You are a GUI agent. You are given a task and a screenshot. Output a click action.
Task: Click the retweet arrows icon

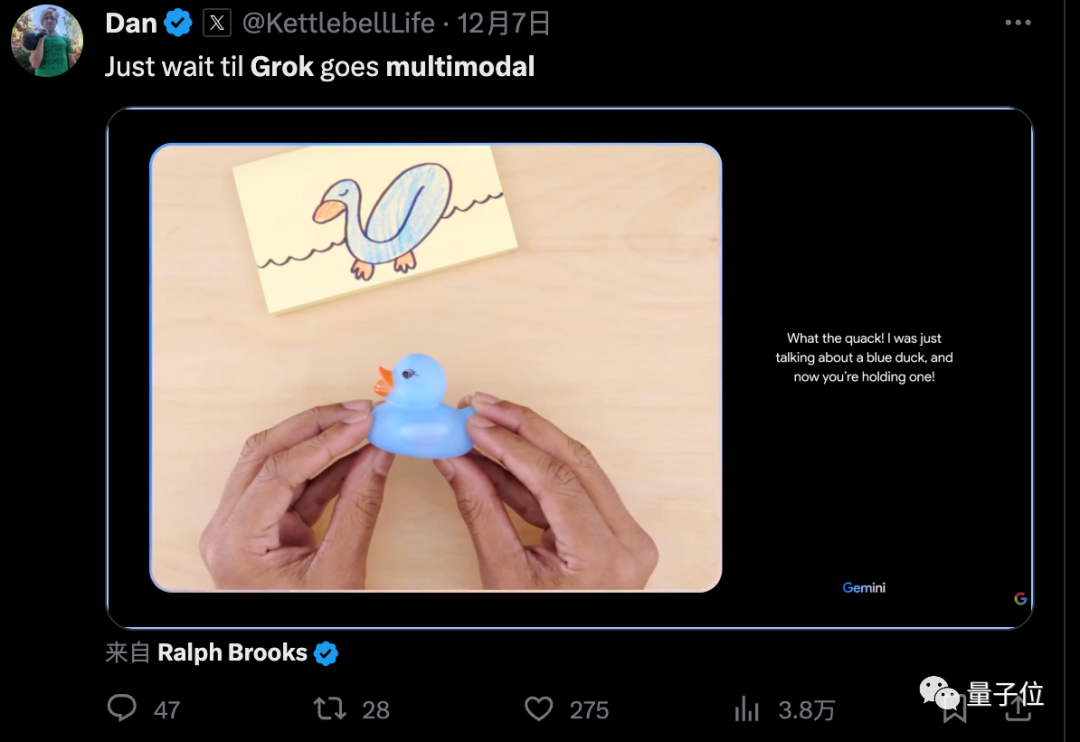tap(329, 709)
